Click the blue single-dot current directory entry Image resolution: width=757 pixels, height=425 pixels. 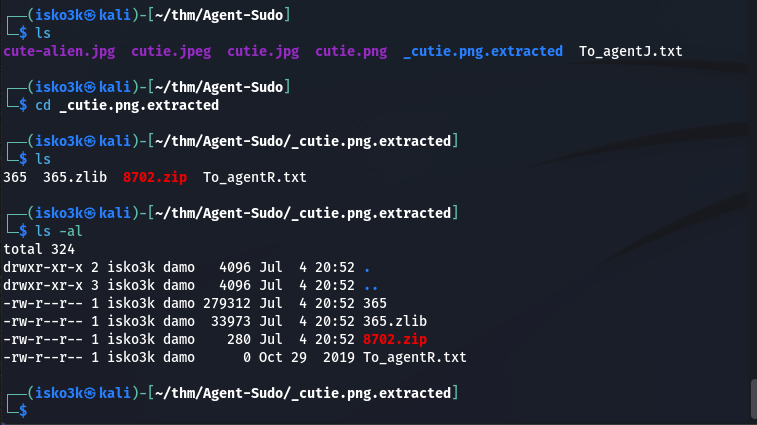[367, 267]
